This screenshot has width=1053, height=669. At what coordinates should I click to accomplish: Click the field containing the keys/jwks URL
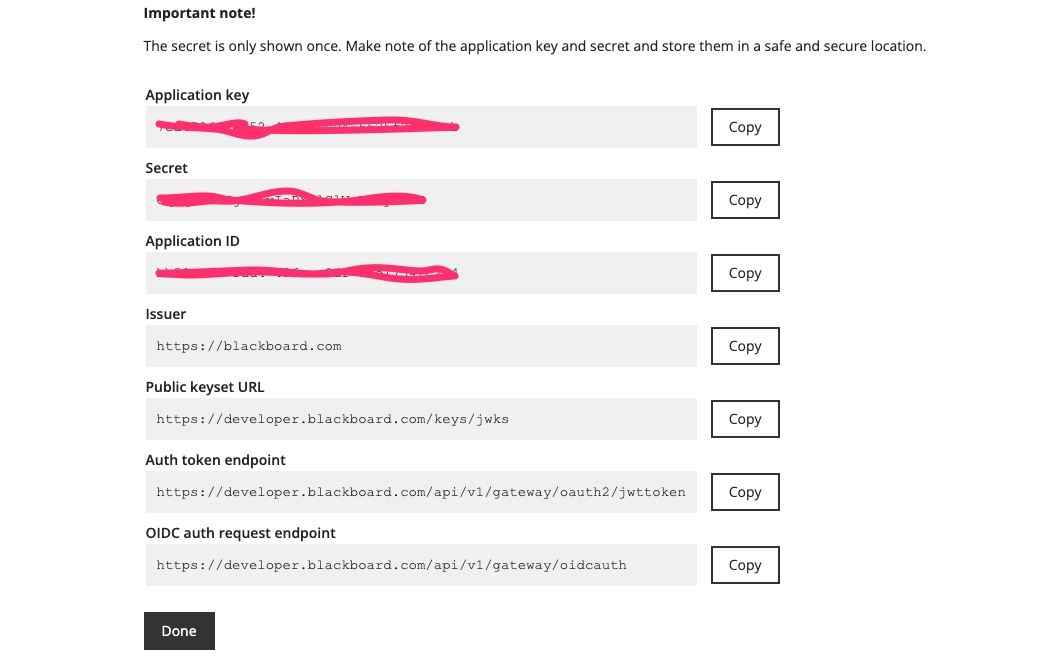tap(420, 419)
